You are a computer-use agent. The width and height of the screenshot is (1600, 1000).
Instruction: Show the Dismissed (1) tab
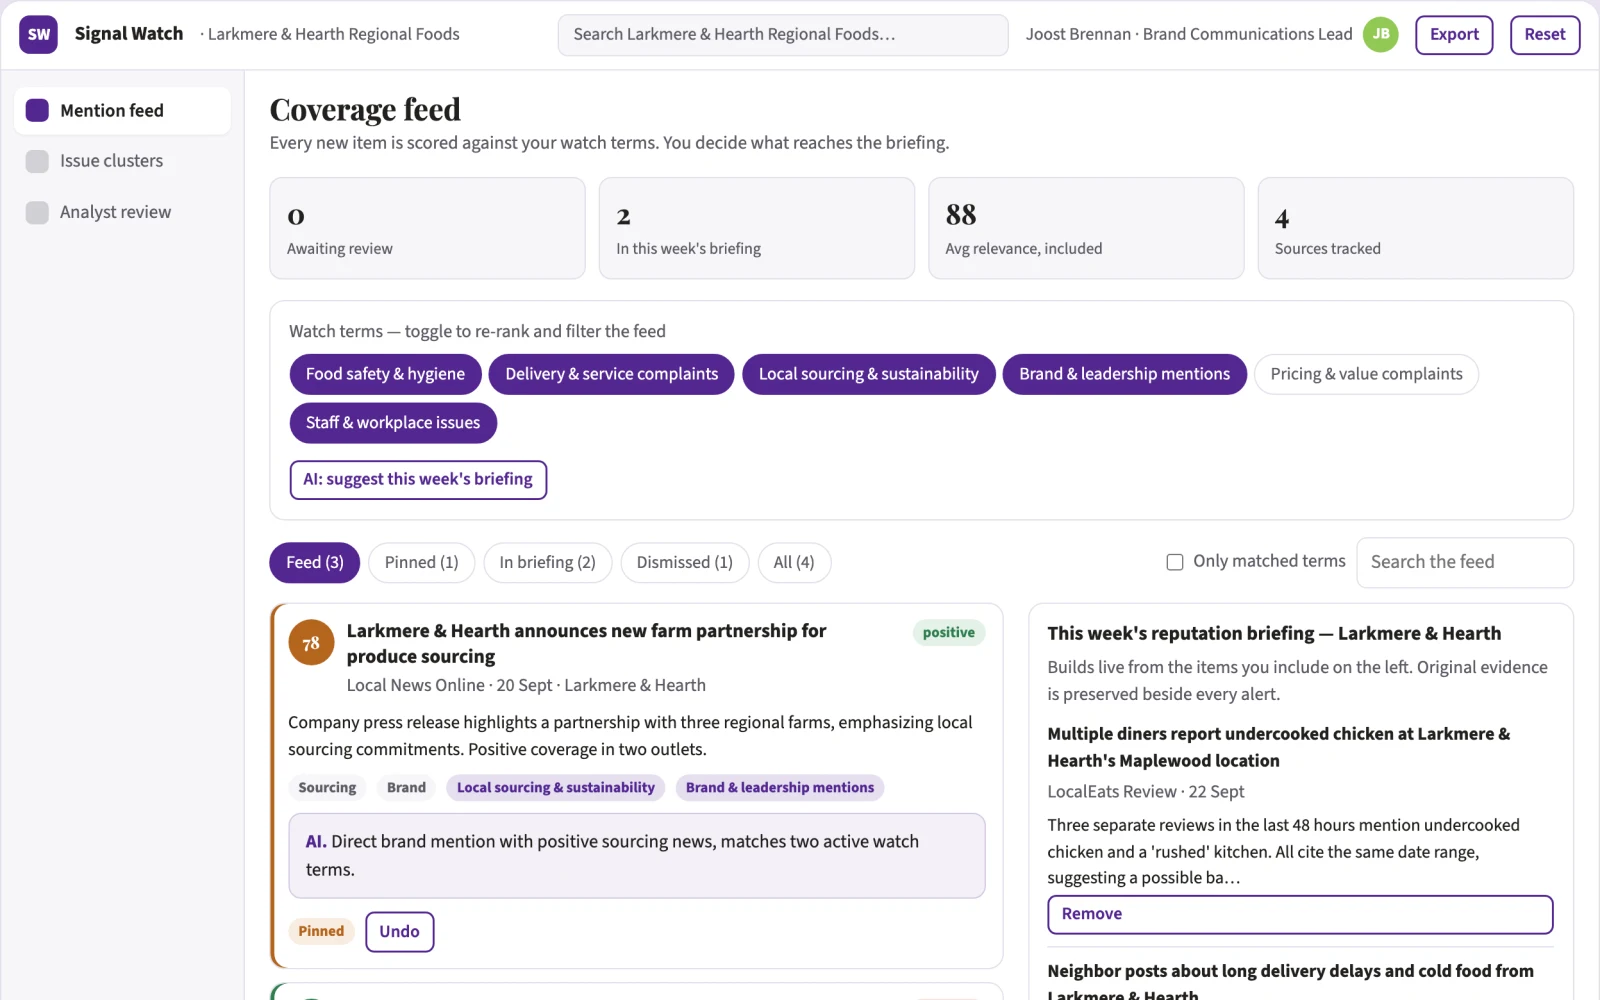[684, 562]
